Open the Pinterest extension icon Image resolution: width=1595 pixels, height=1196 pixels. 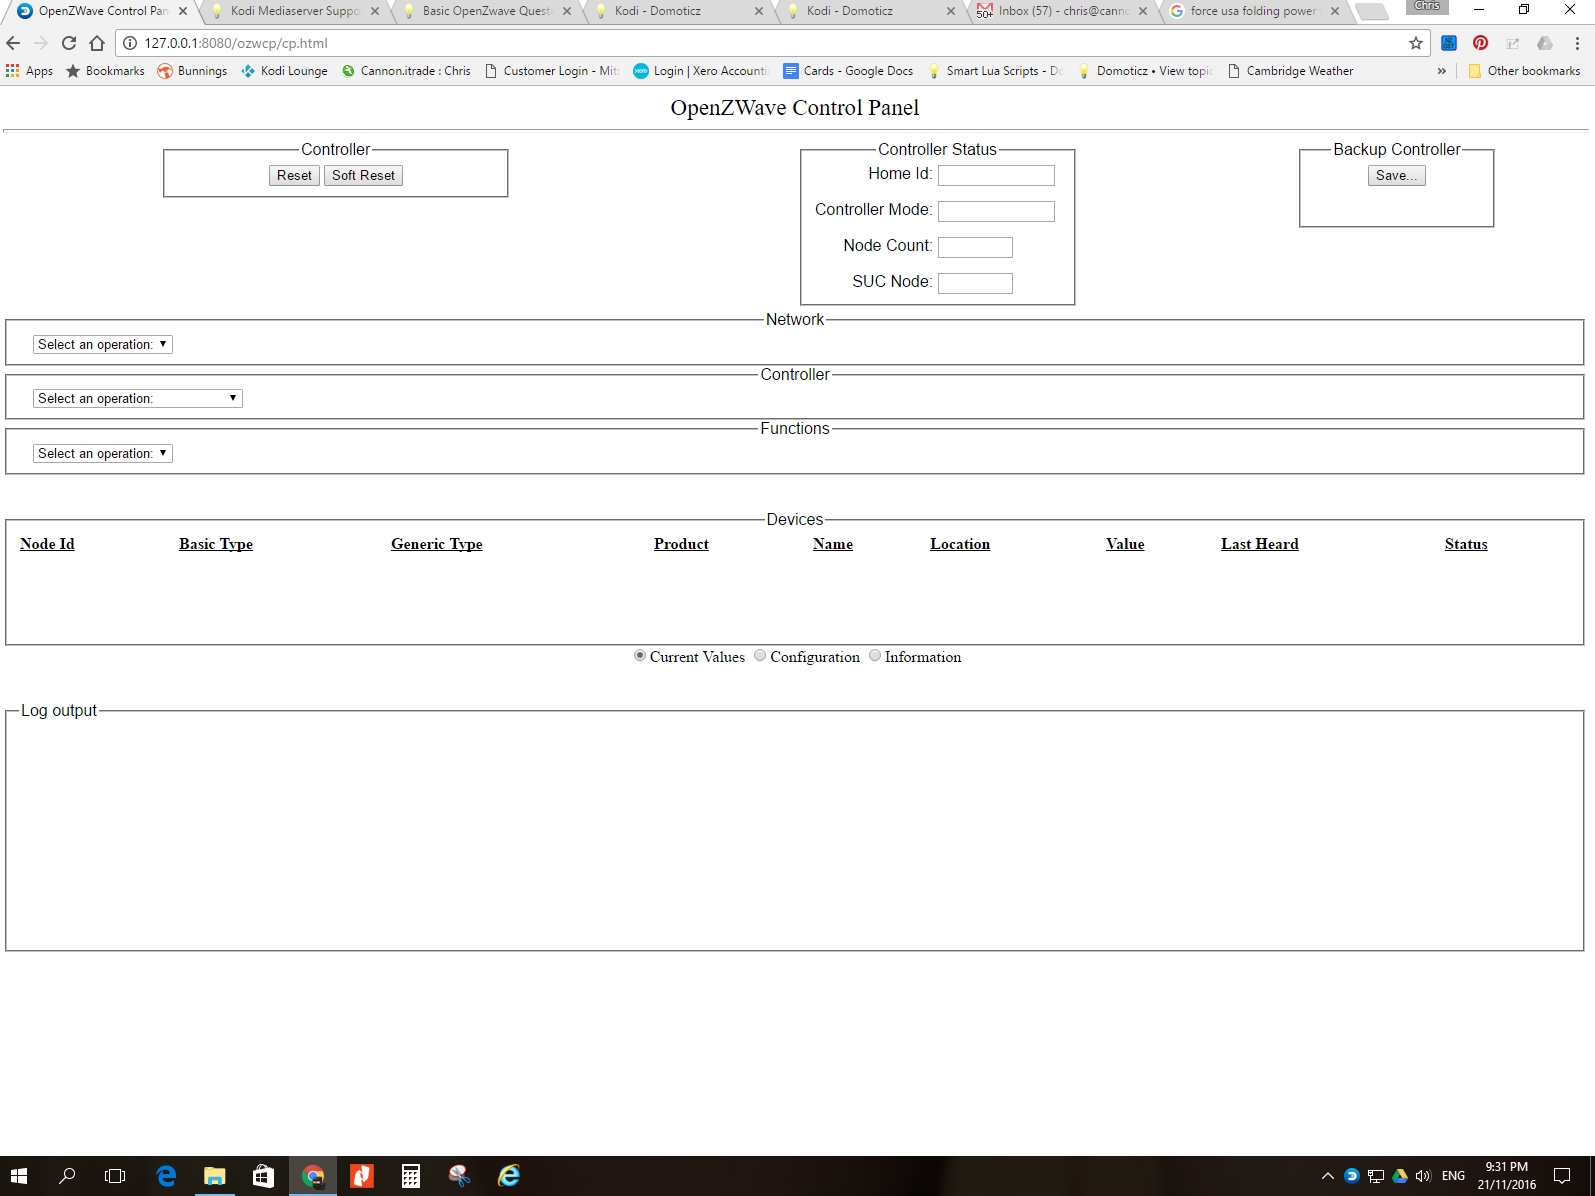1480,43
